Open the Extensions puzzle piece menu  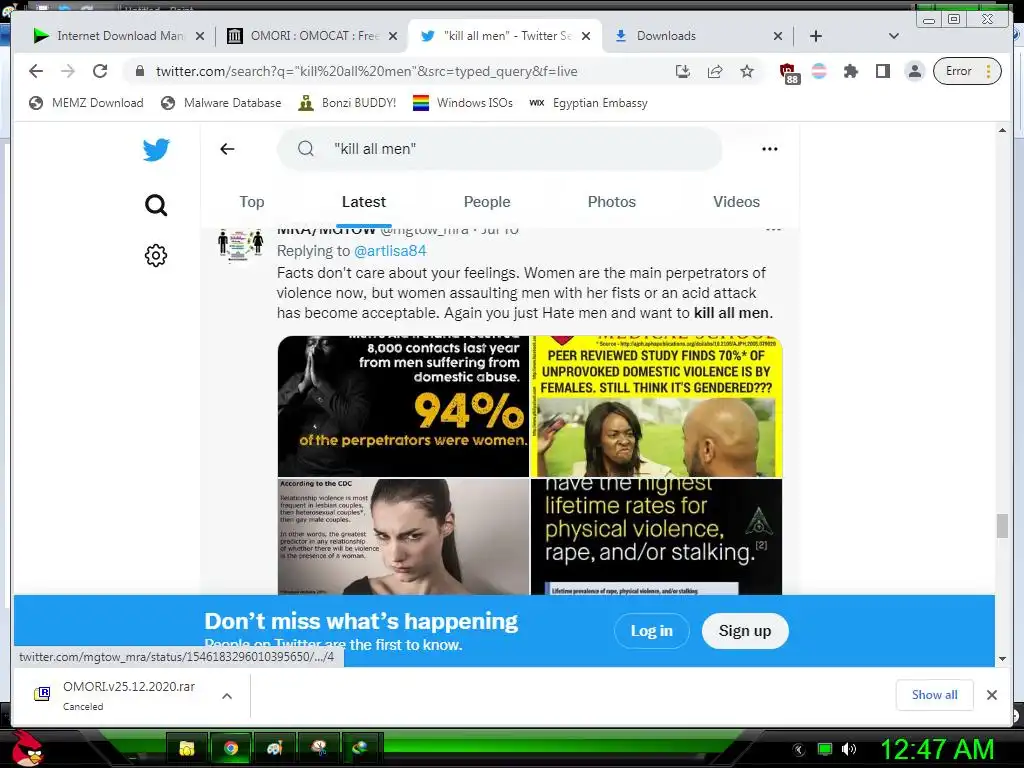850,71
